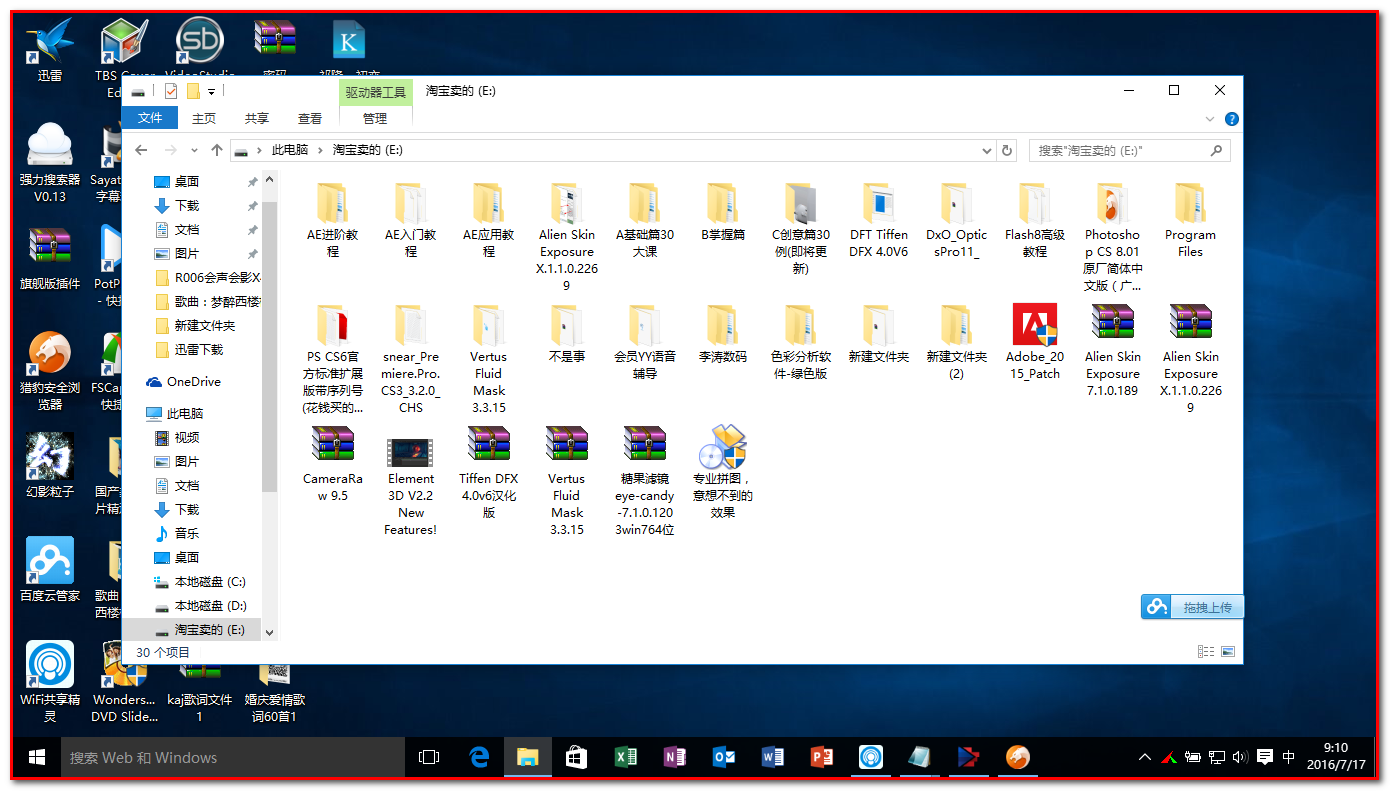Open the Customize Quick Access Toolbar arrow
The width and height of the screenshot is (1390, 791).
(x=211, y=92)
